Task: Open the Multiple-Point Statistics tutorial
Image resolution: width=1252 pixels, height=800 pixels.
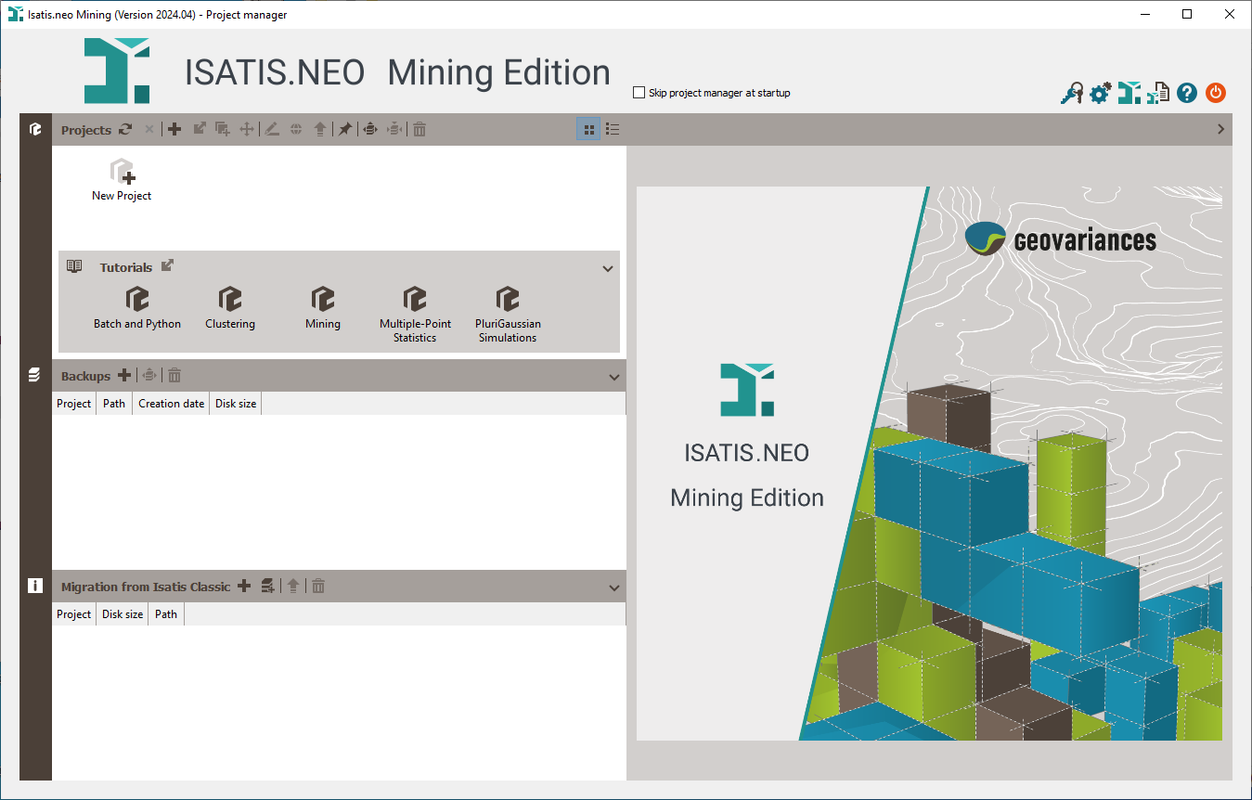Action: click(x=415, y=315)
